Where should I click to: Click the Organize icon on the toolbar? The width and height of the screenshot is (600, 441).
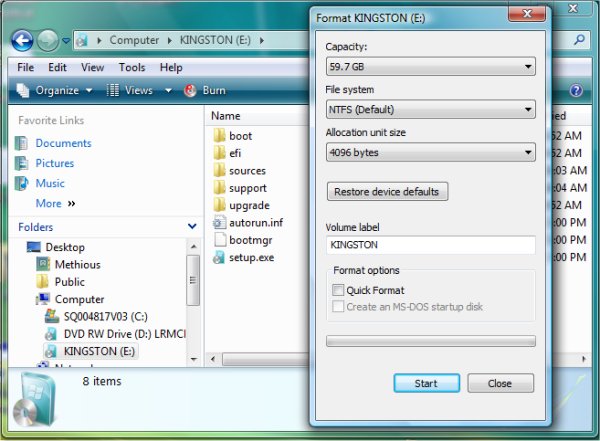pos(23,91)
